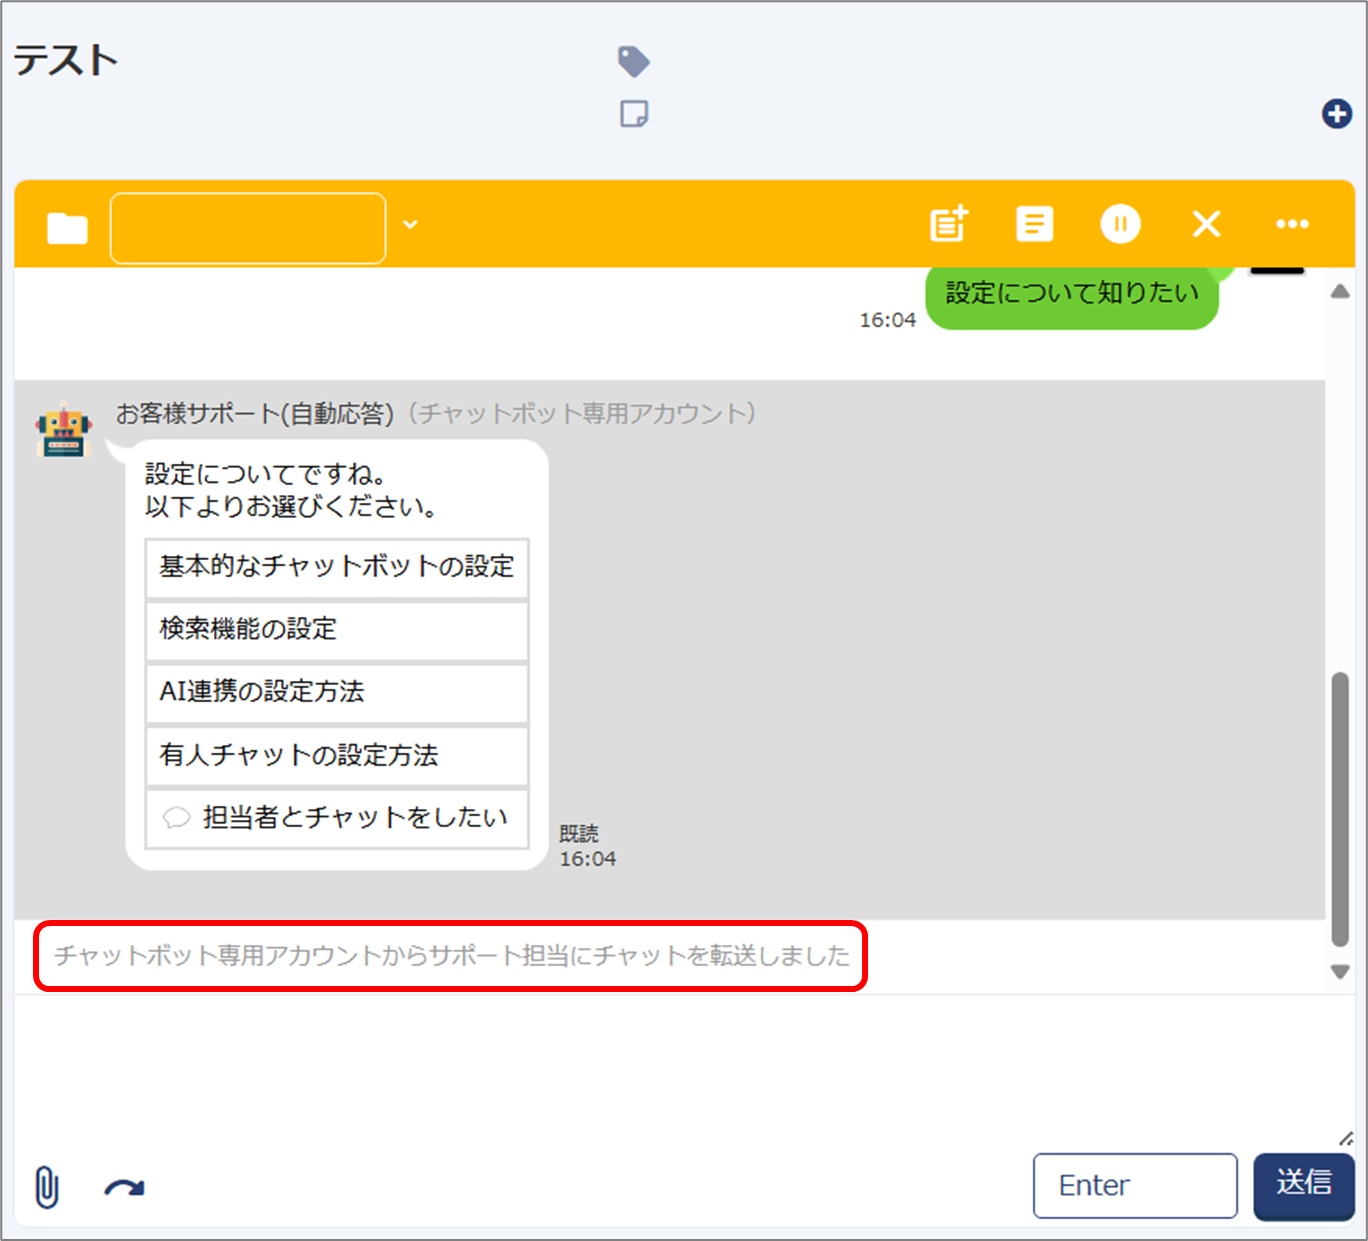1368x1241 pixels.
Task: Expand the dropdown chevron next to the folder field
Action: 410,225
